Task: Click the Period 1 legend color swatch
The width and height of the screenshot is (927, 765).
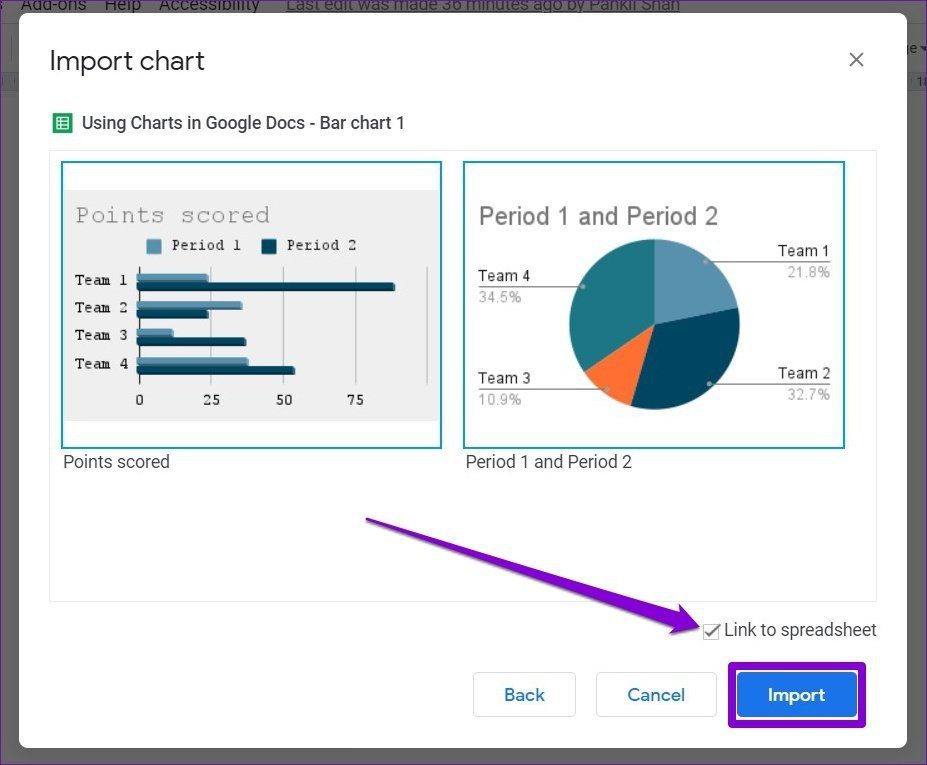Action: [154, 247]
